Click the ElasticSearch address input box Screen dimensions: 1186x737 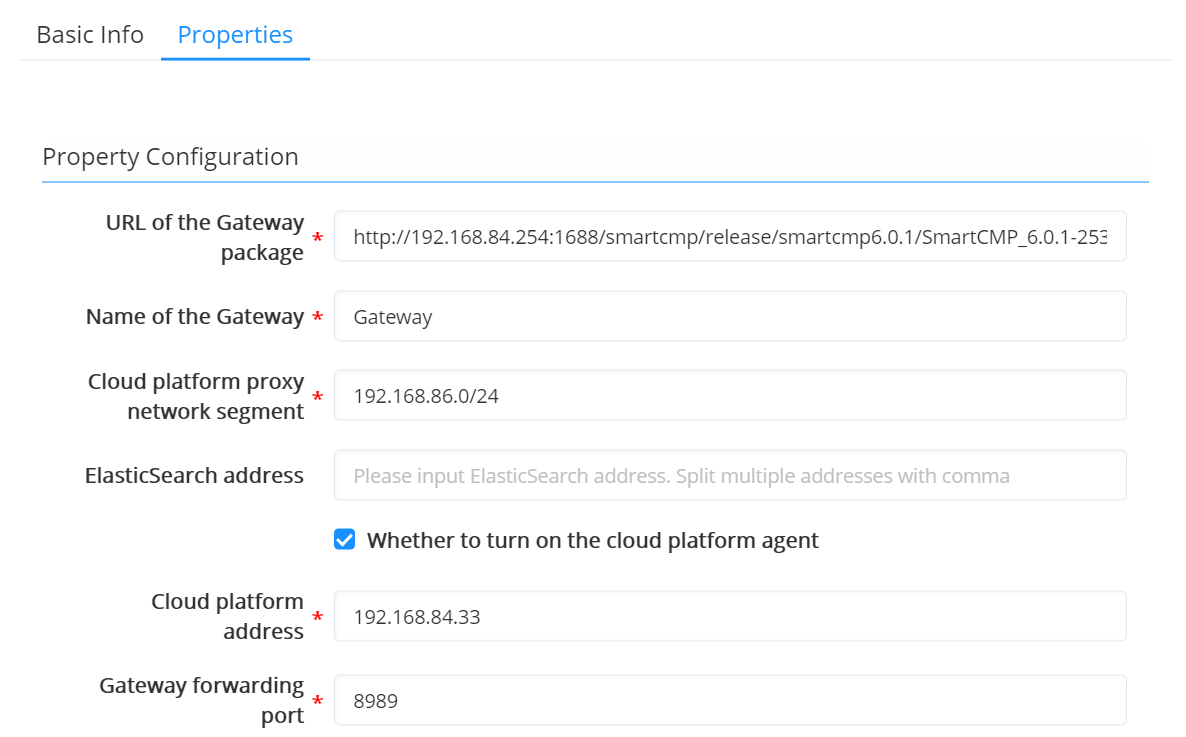pyautogui.click(x=730, y=475)
